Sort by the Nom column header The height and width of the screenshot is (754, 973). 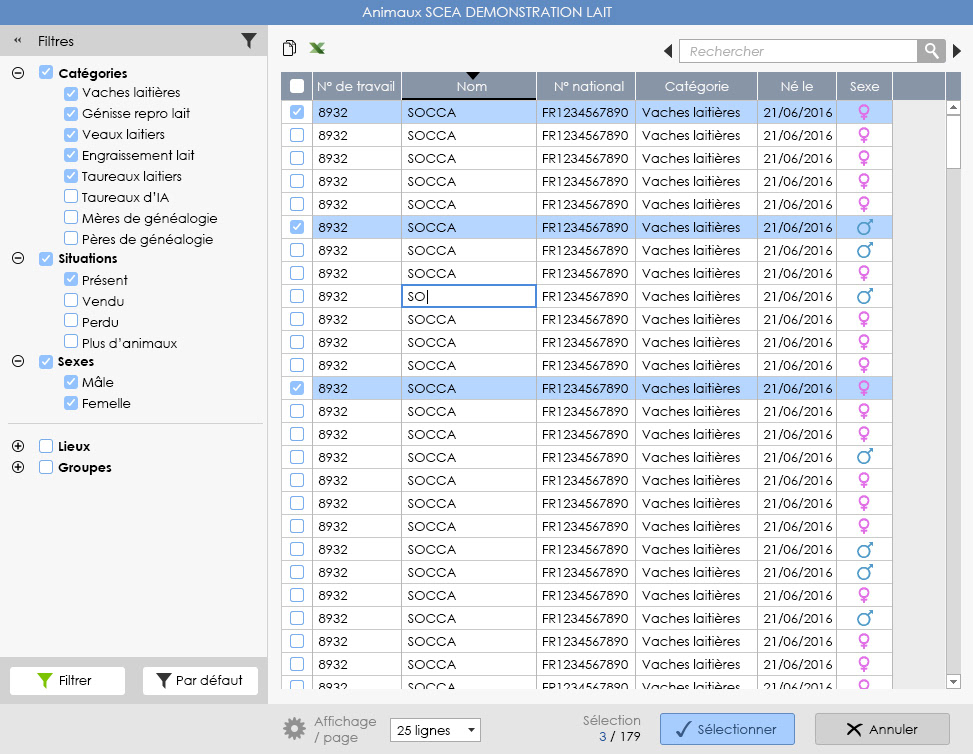[x=469, y=86]
